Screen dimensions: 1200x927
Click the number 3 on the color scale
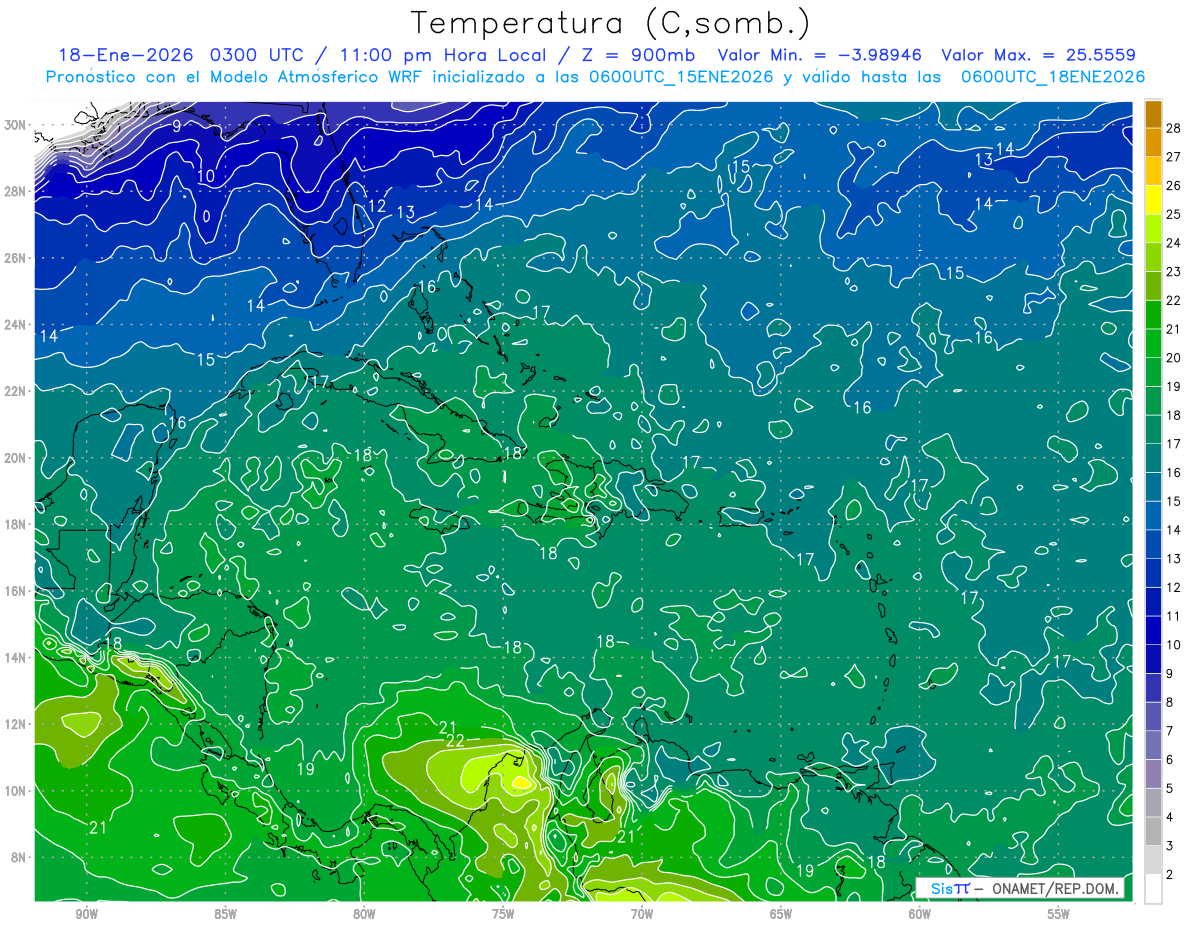(x=1170, y=846)
